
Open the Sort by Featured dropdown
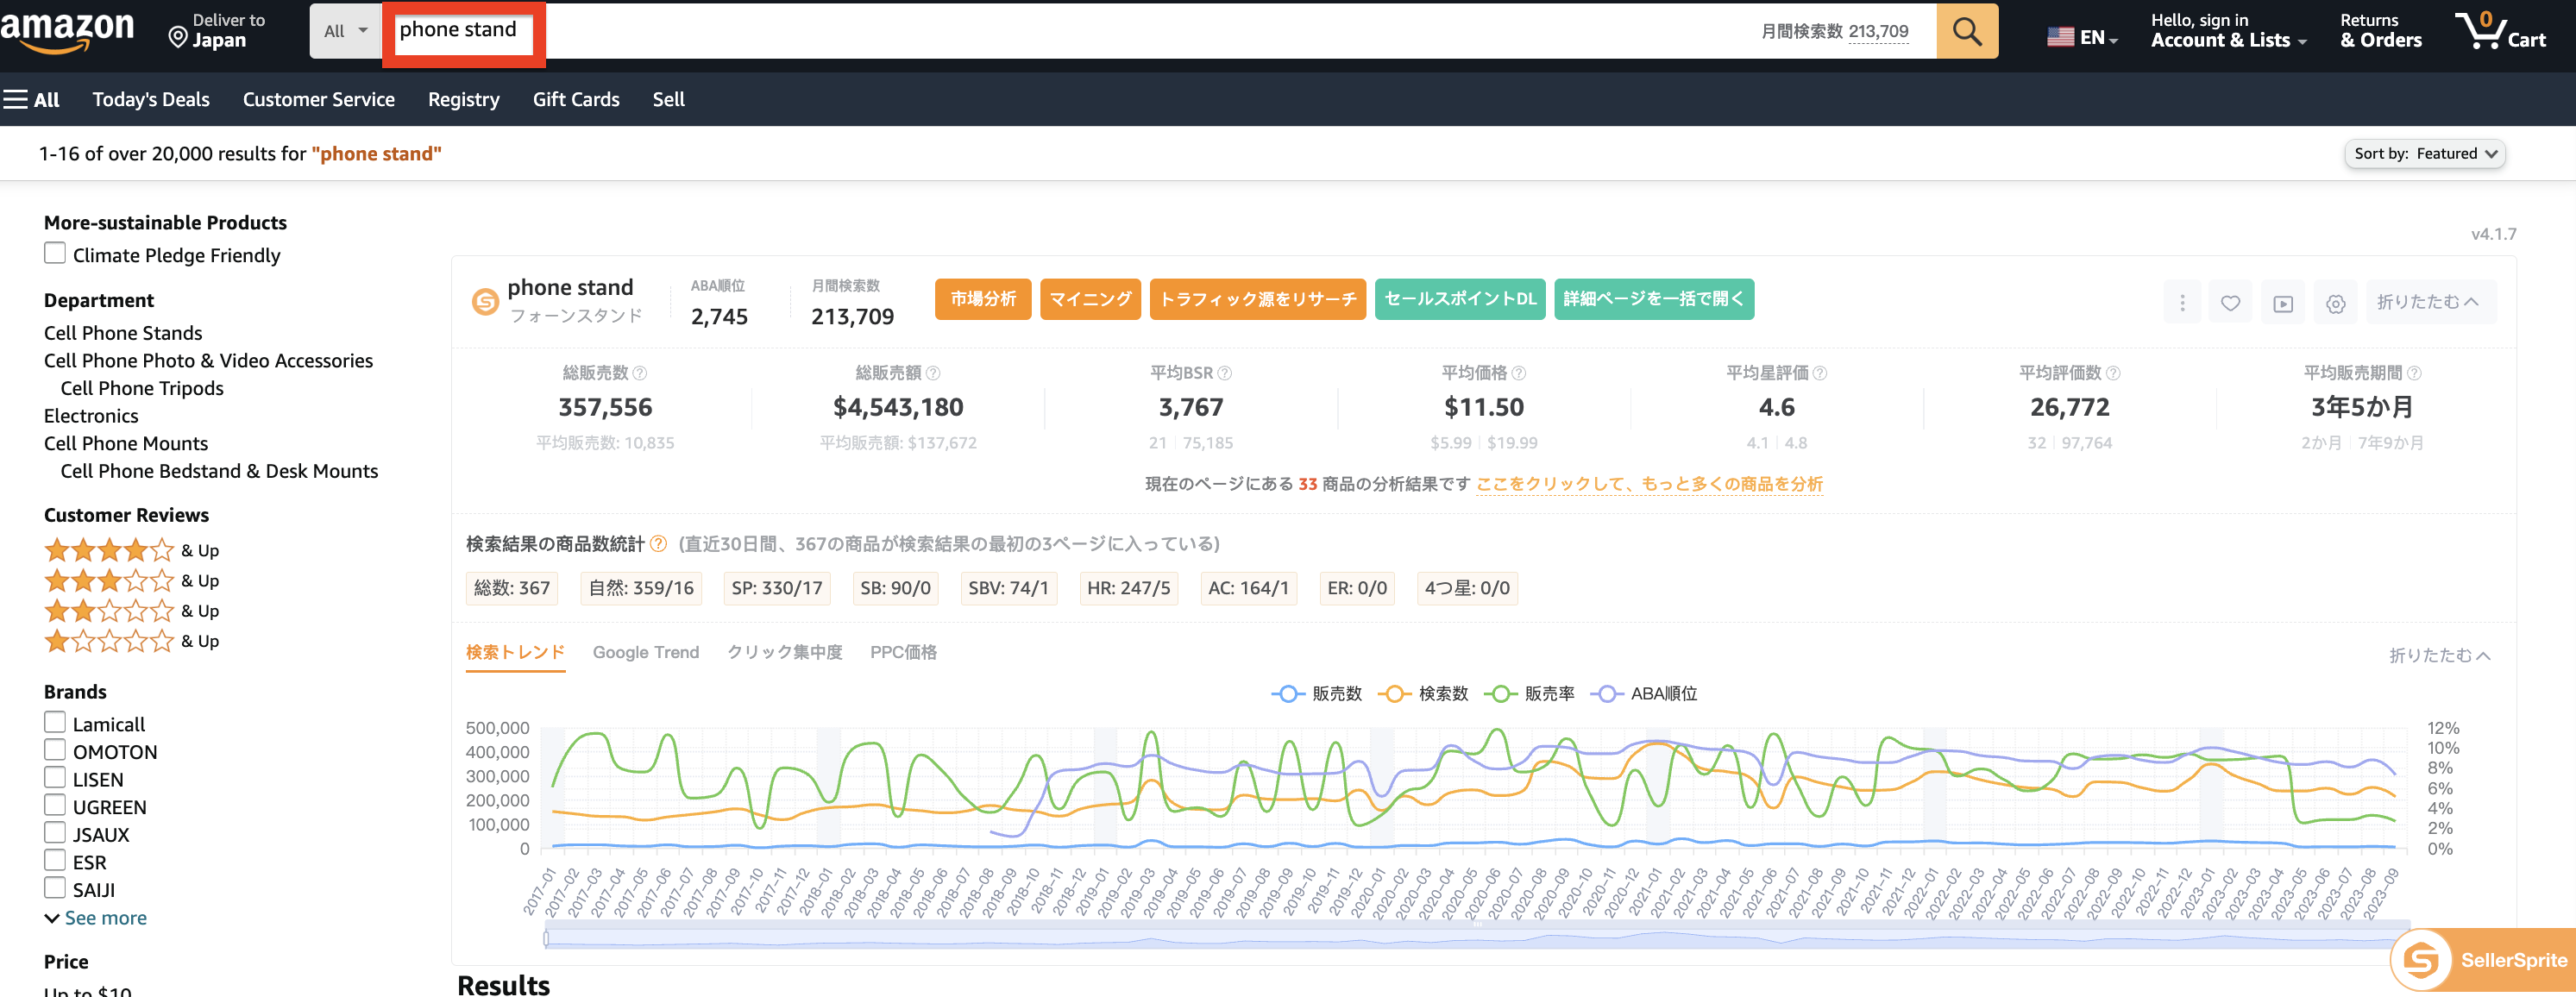pos(2424,153)
